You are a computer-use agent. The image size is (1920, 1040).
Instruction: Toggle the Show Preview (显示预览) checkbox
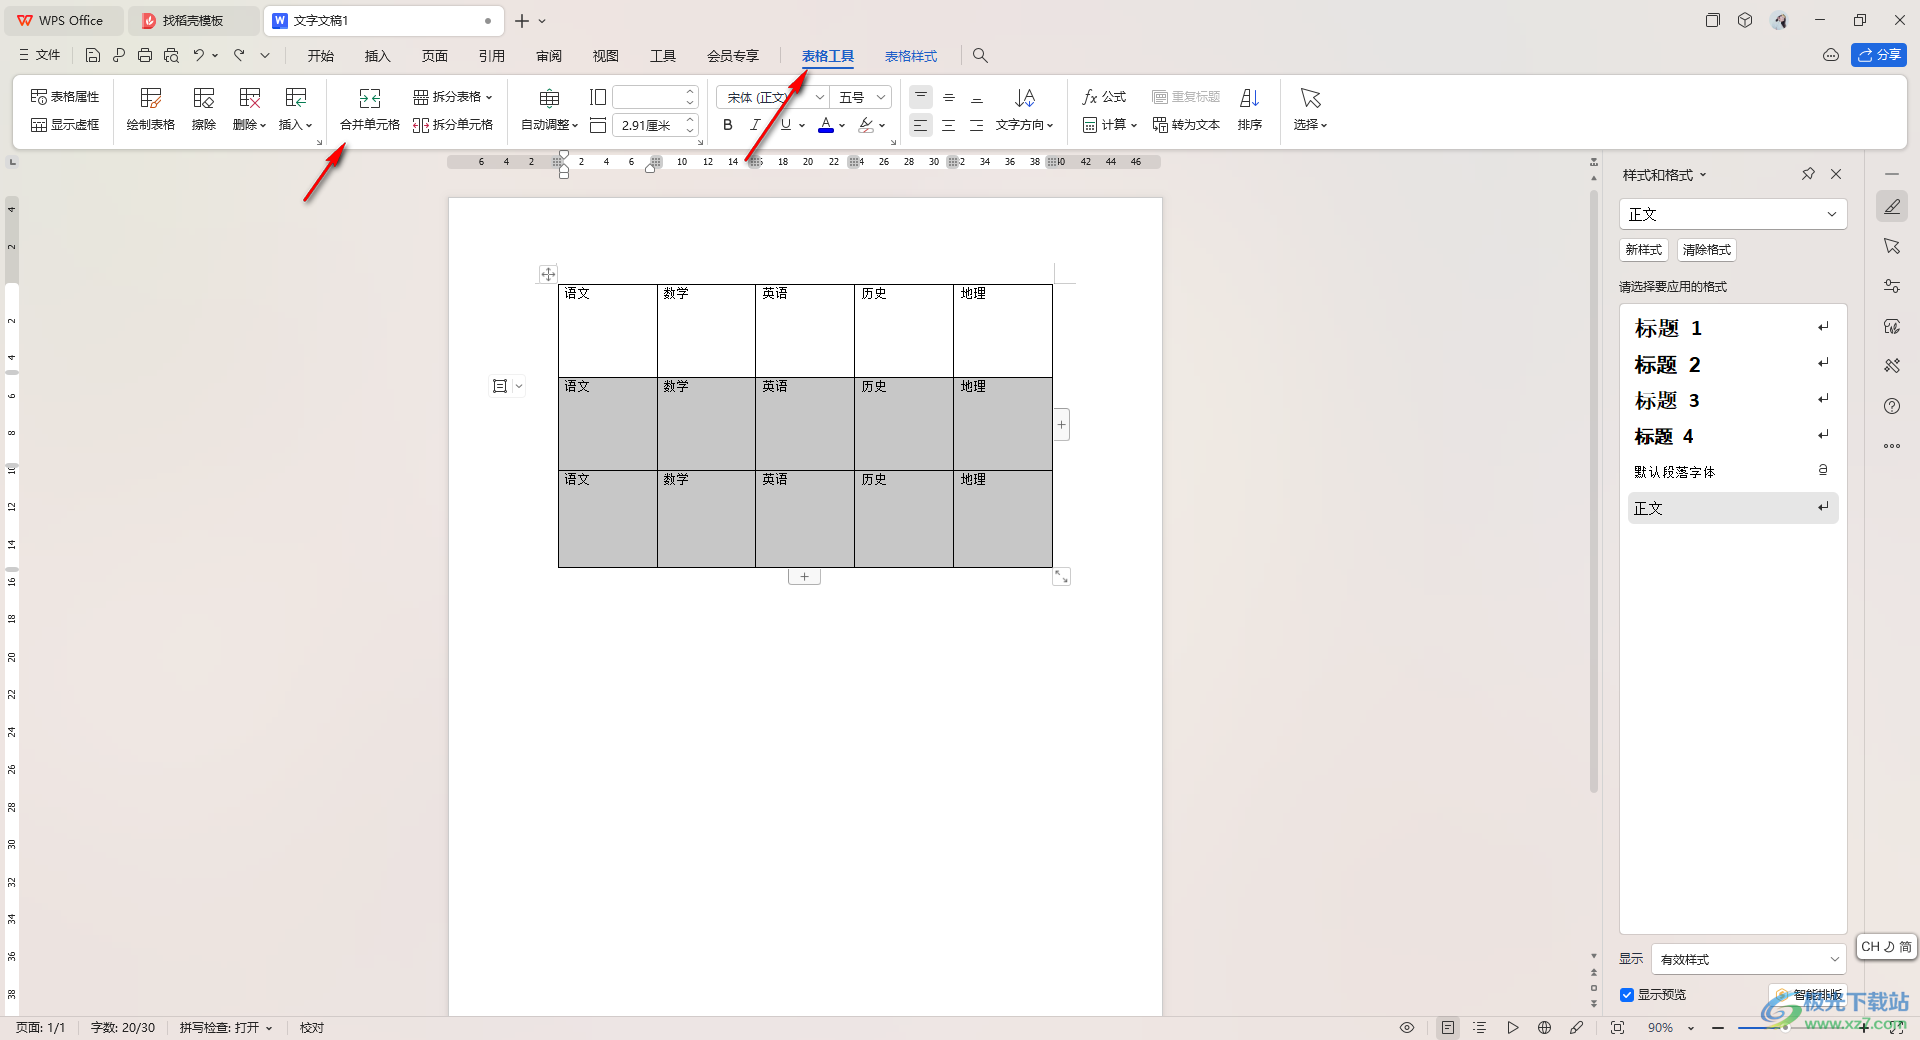point(1627,995)
